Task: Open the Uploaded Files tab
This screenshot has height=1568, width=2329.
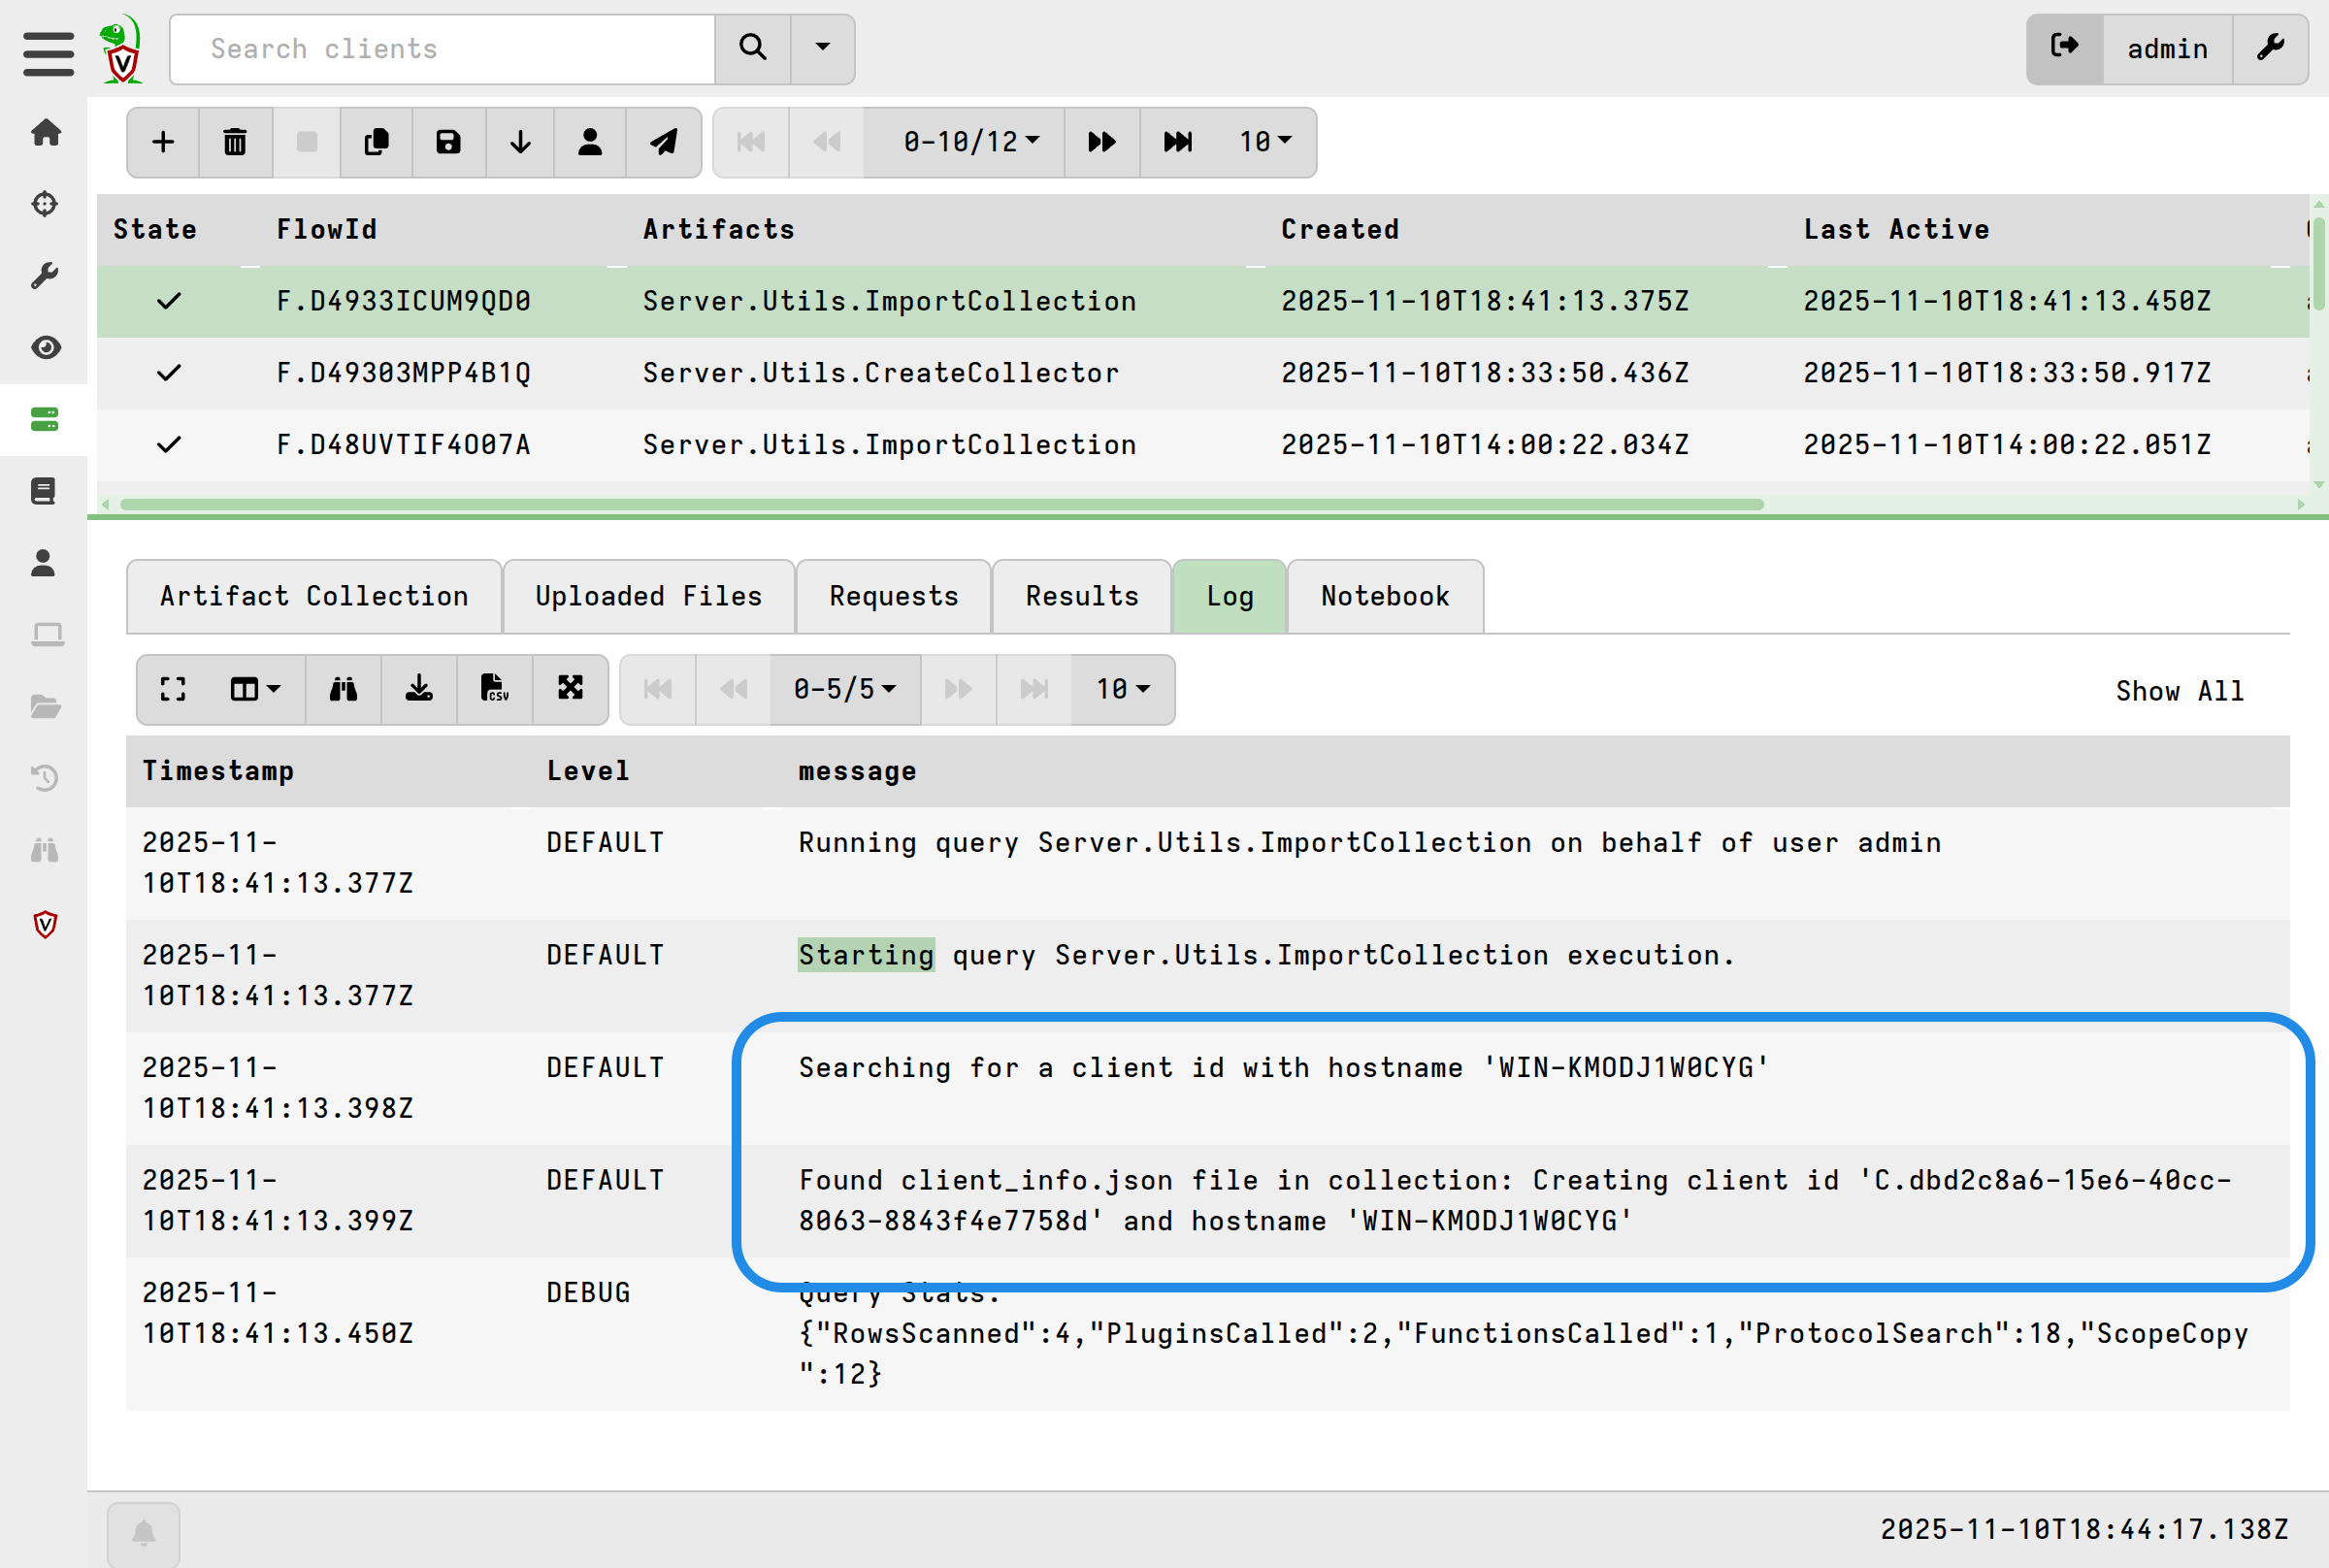Action: coord(648,596)
